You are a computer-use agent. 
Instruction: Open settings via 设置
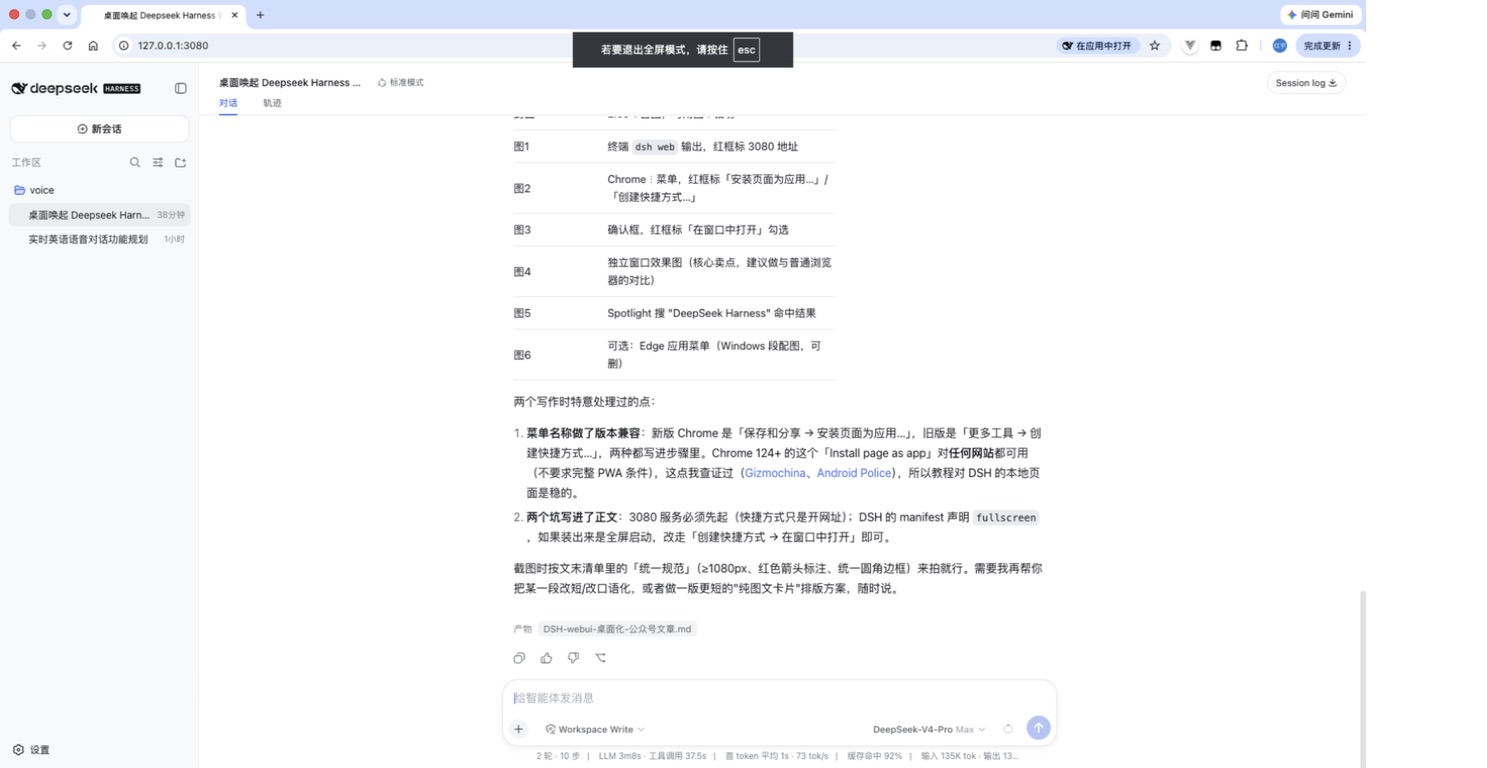click(31, 750)
